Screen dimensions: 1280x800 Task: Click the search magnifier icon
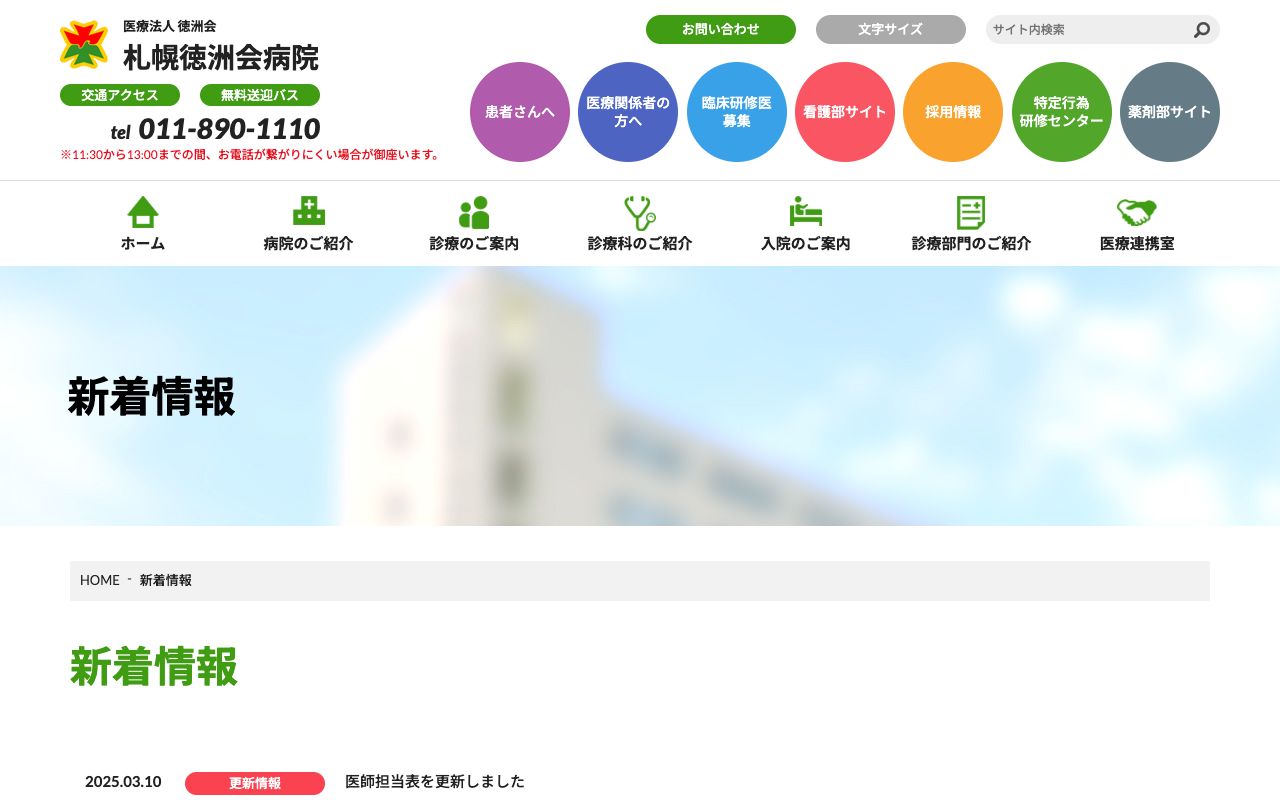click(x=1201, y=30)
